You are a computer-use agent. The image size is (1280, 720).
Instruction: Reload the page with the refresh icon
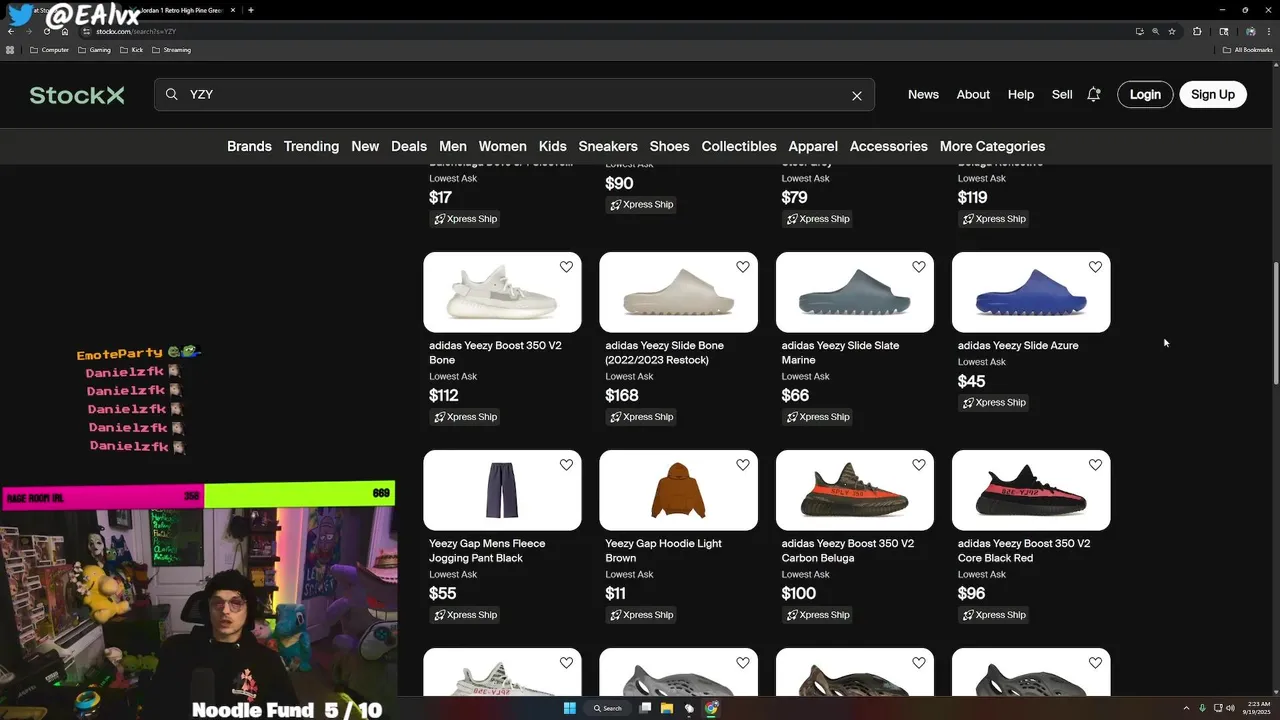pyautogui.click(x=47, y=31)
